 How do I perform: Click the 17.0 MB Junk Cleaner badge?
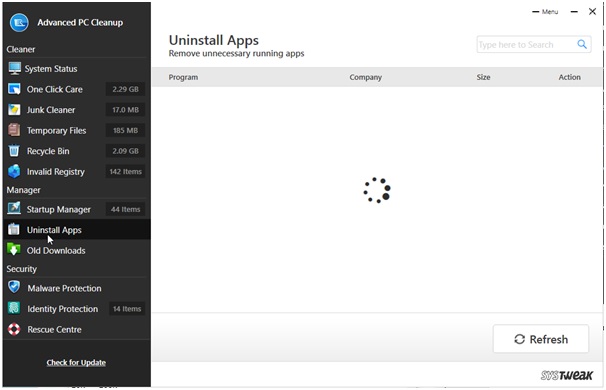(125, 110)
